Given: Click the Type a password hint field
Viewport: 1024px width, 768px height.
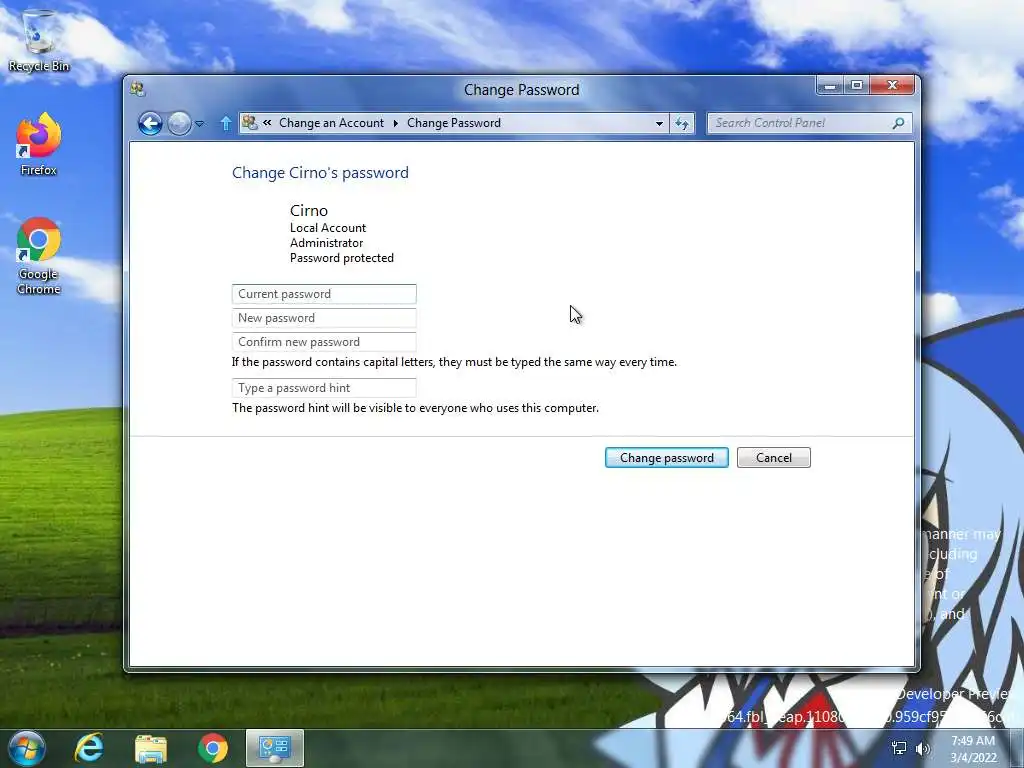Looking at the screenshot, I should coord(324,388).
